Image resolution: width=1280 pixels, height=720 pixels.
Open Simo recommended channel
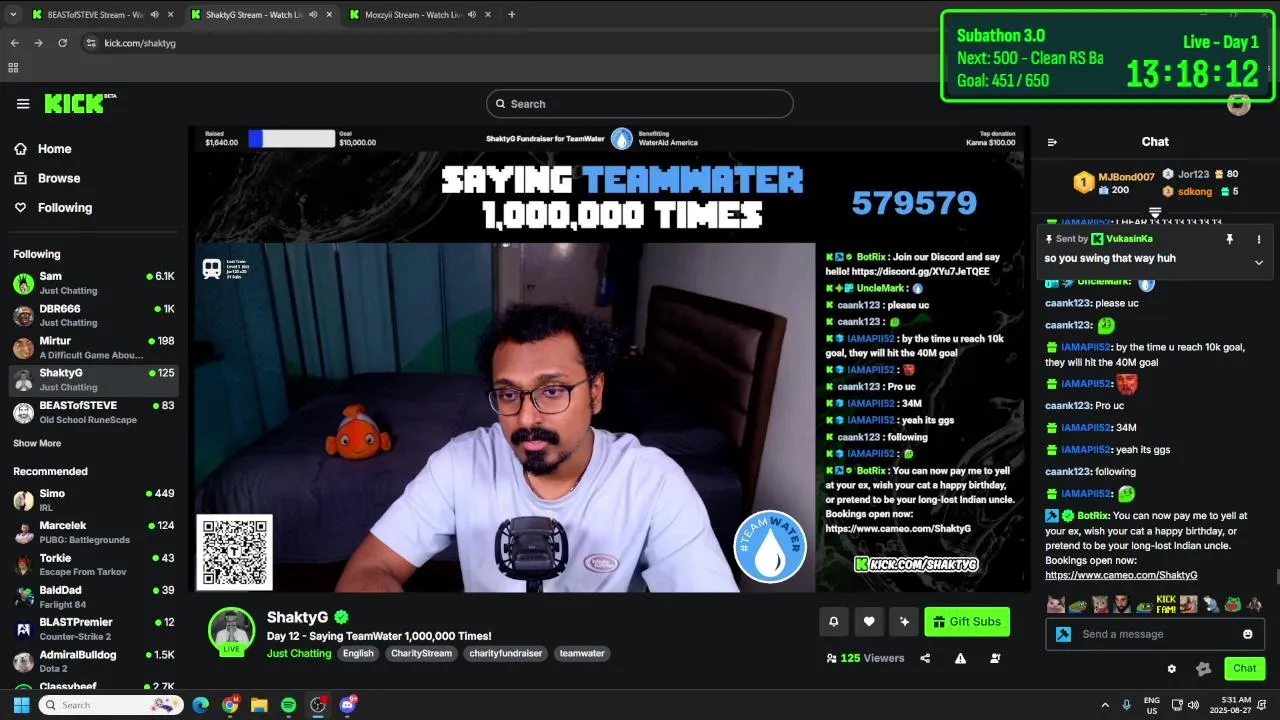pos(94,500)
